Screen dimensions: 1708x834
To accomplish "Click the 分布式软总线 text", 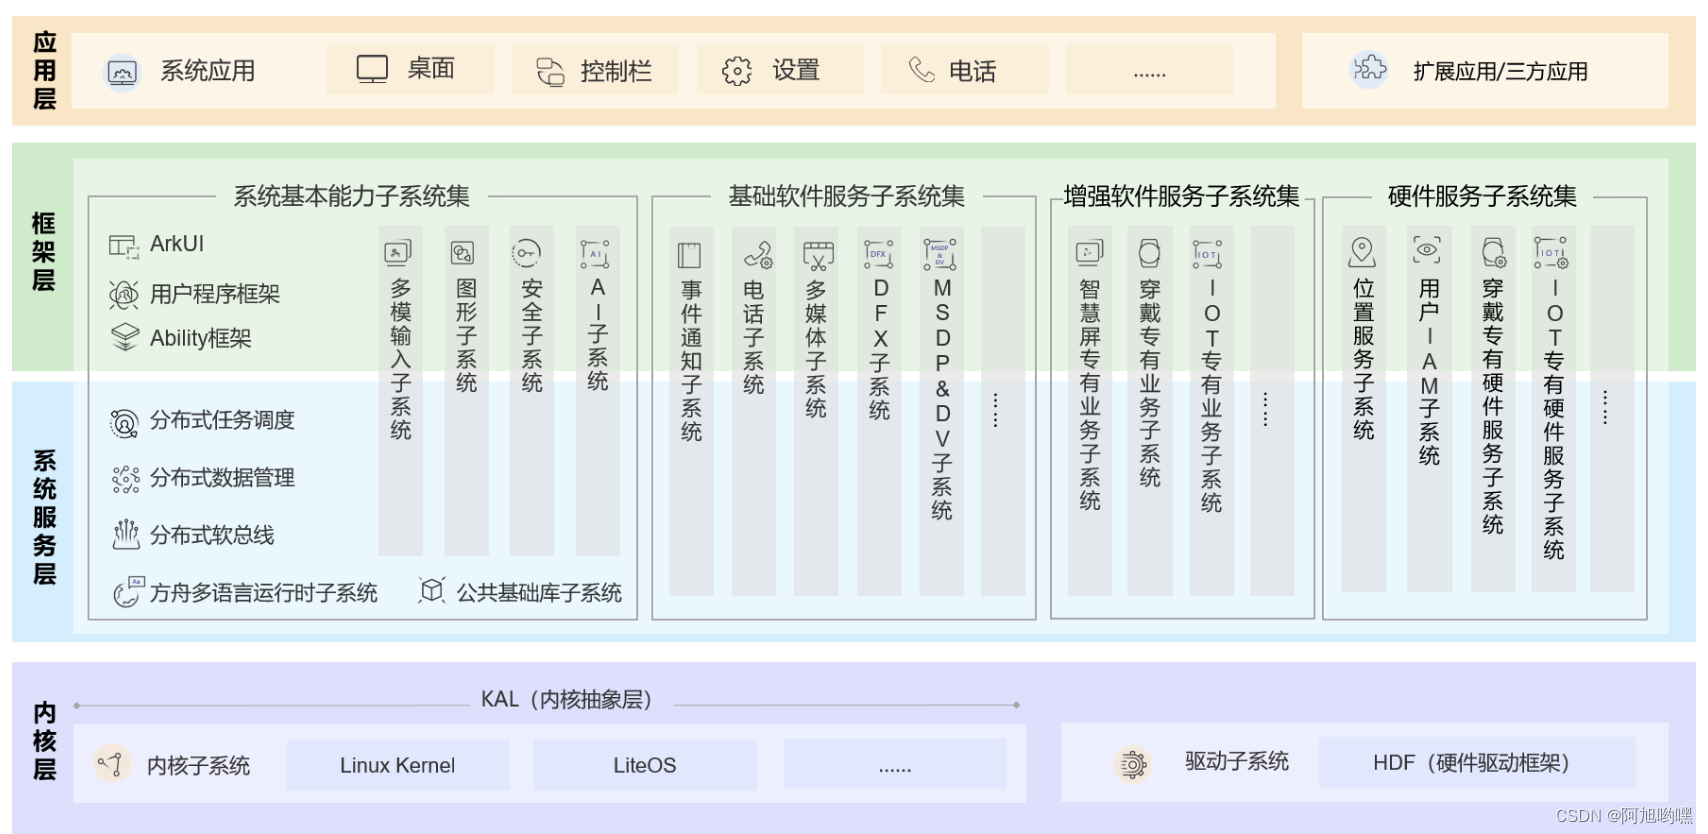I will (212, 536).
